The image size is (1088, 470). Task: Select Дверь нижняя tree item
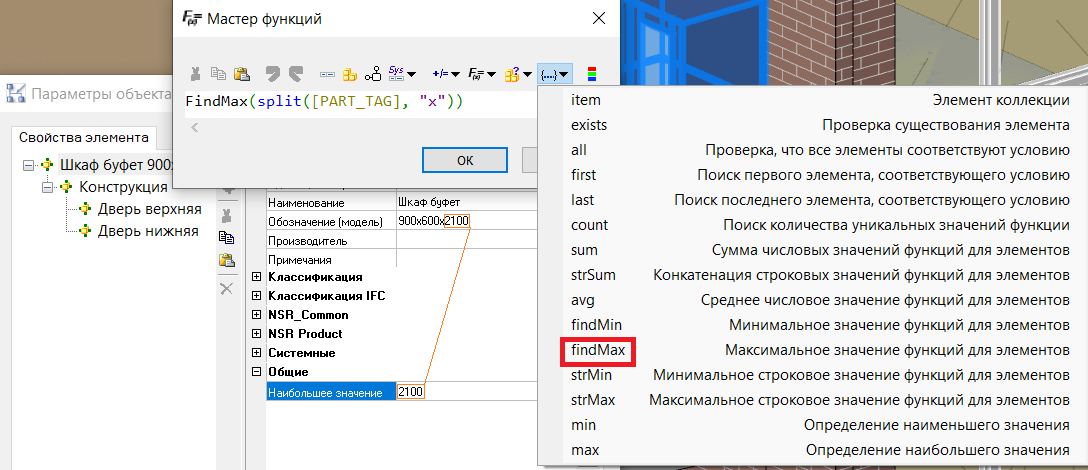pyautogui.click(x=148, y=231)
